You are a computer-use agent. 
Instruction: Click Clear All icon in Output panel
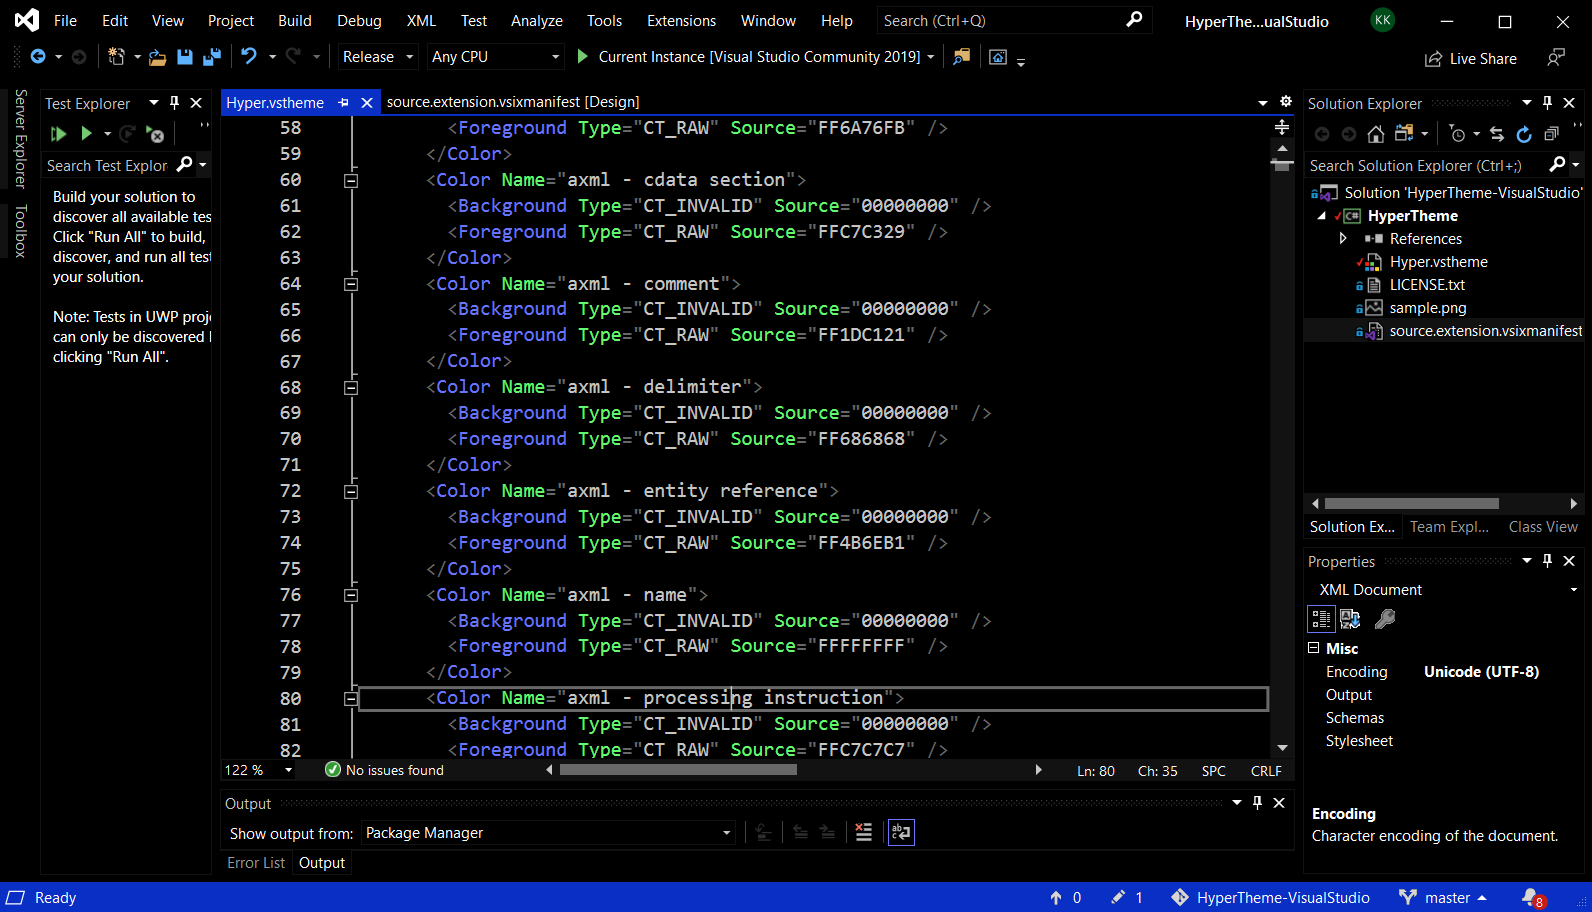864,832
